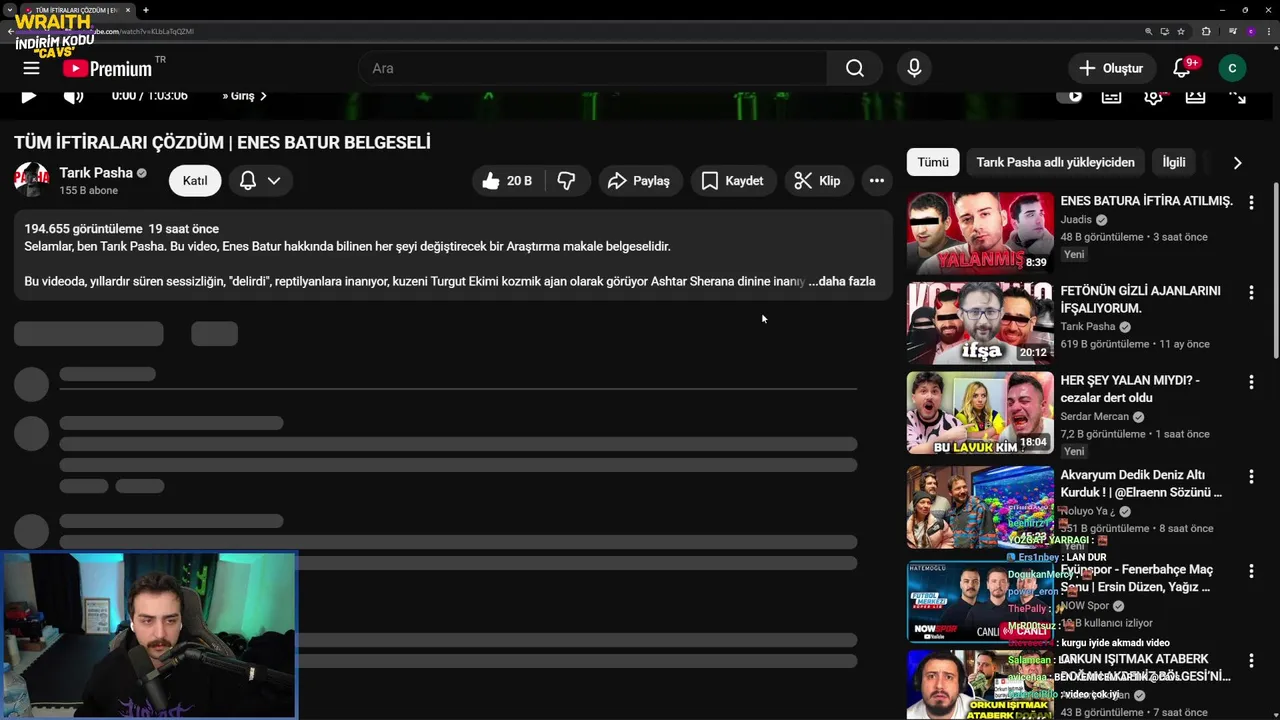Open the install app icon in the address bar

pyautogui.click(x=1165, y=31)
